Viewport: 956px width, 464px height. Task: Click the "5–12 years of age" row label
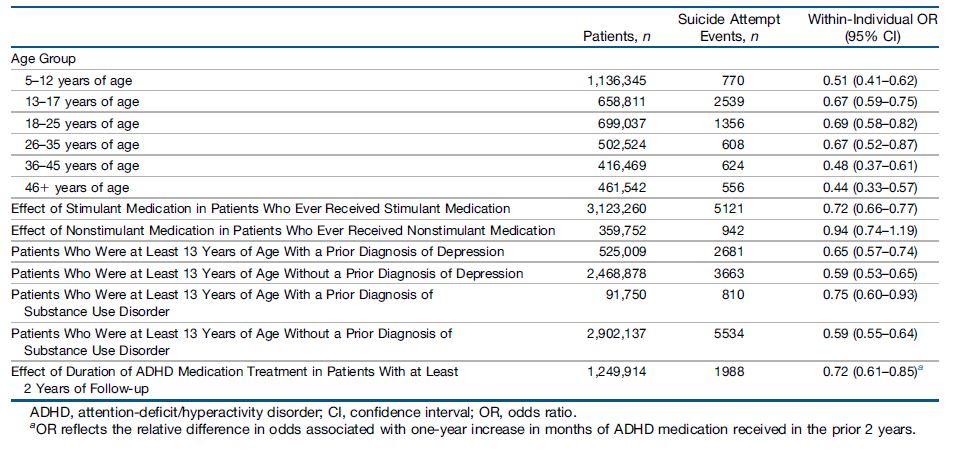pos(79,80)
